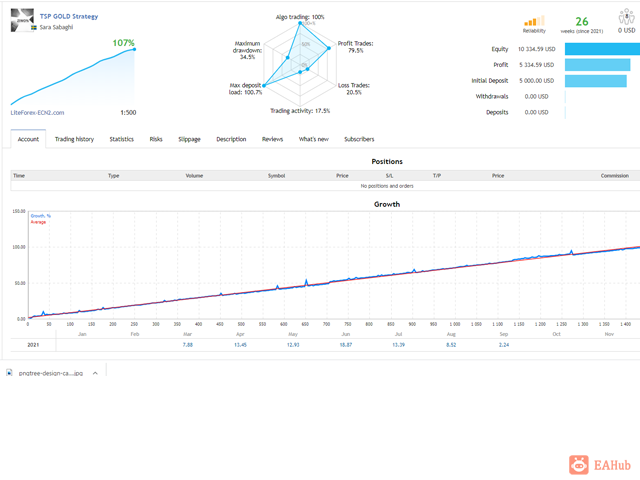
Task: Click the August monthly growth 8.52
Action: 451,345
